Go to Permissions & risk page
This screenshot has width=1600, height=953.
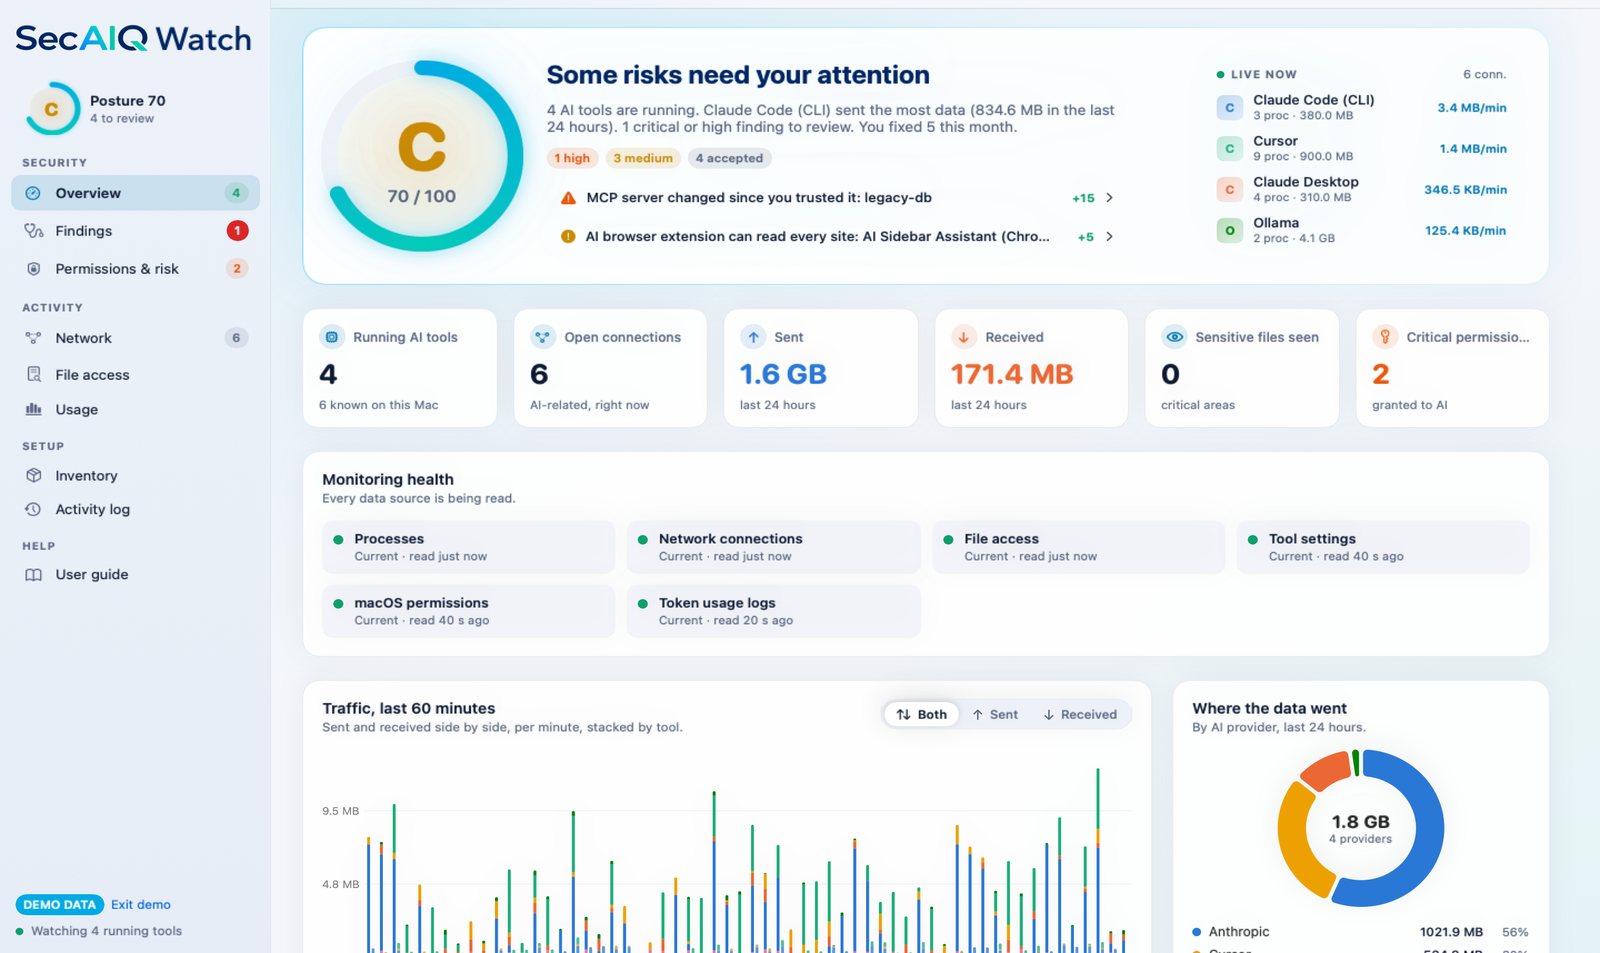135,269
